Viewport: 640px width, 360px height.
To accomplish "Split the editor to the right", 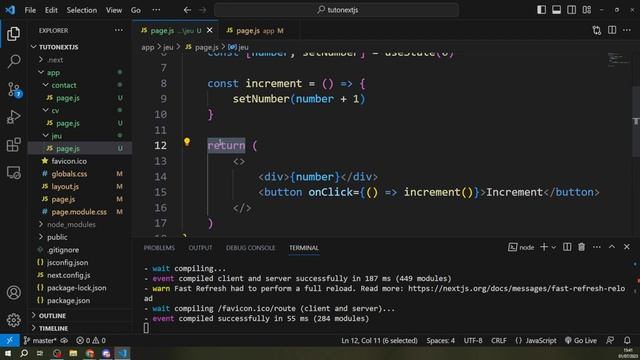I will tap(612, 30).
